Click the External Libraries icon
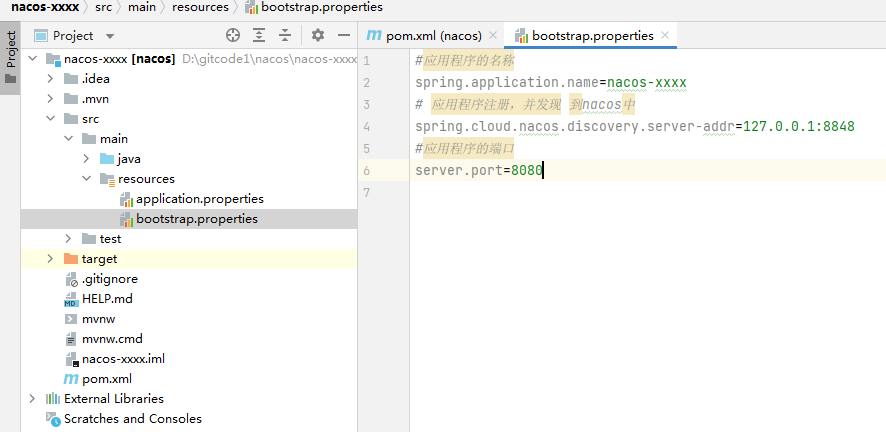Screen dimensions: 886x432 point(53,399)
